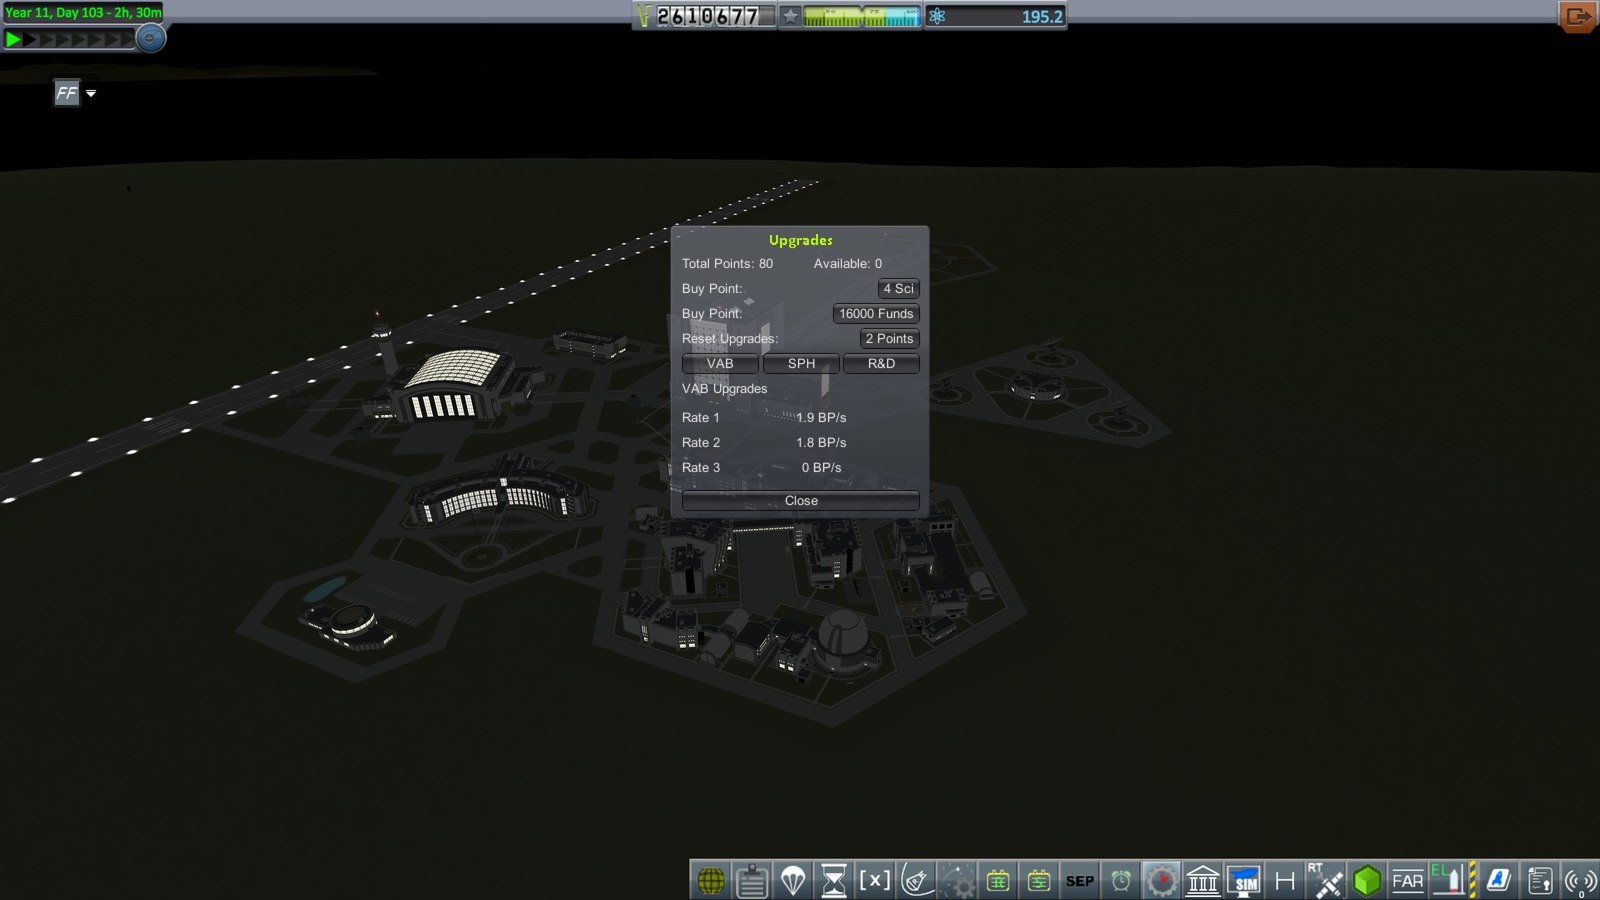The image size is (1600, 900).
Task: Click the green cube toolbar icon
Action: (1367, 881)
